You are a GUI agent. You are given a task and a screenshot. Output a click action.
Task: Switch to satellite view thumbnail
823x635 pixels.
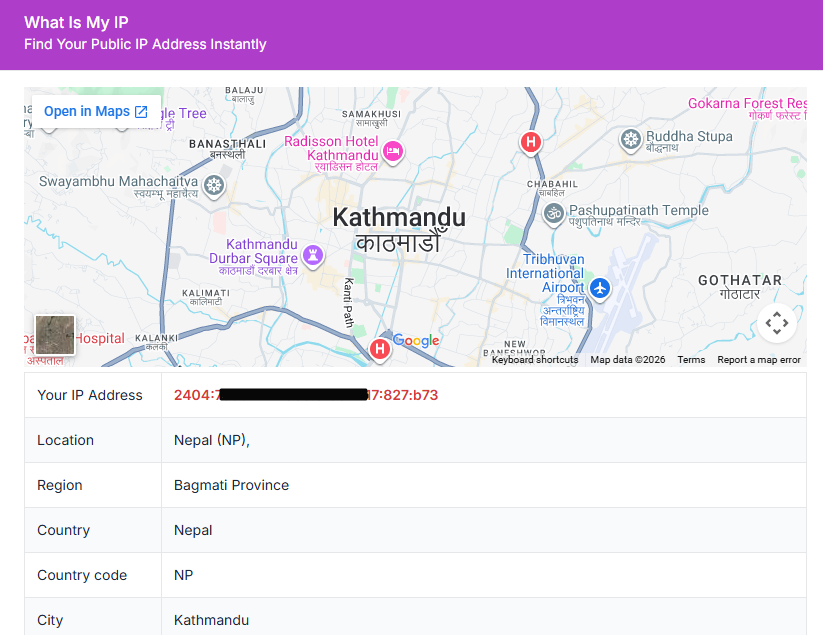(x=55, y=335)
